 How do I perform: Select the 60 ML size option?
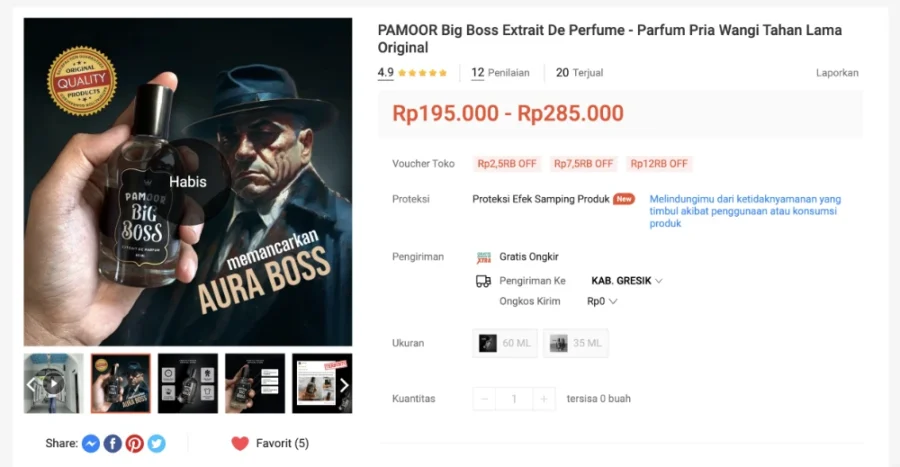click(x=505, y=343)
